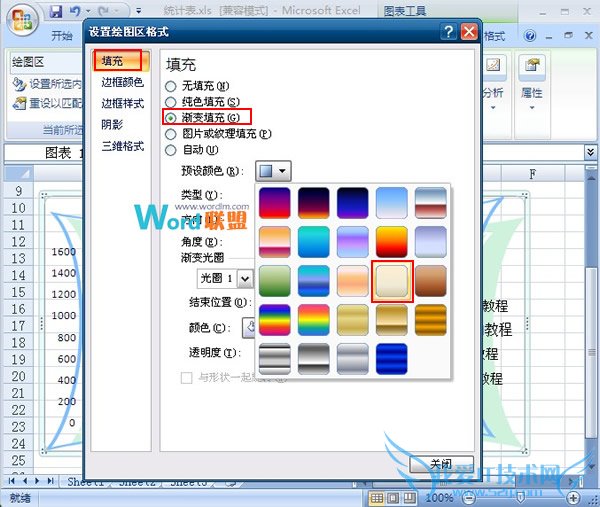Choose the dark navy preset gradient
The width and height of the screenshot is (600, 507).
(353, 203)
